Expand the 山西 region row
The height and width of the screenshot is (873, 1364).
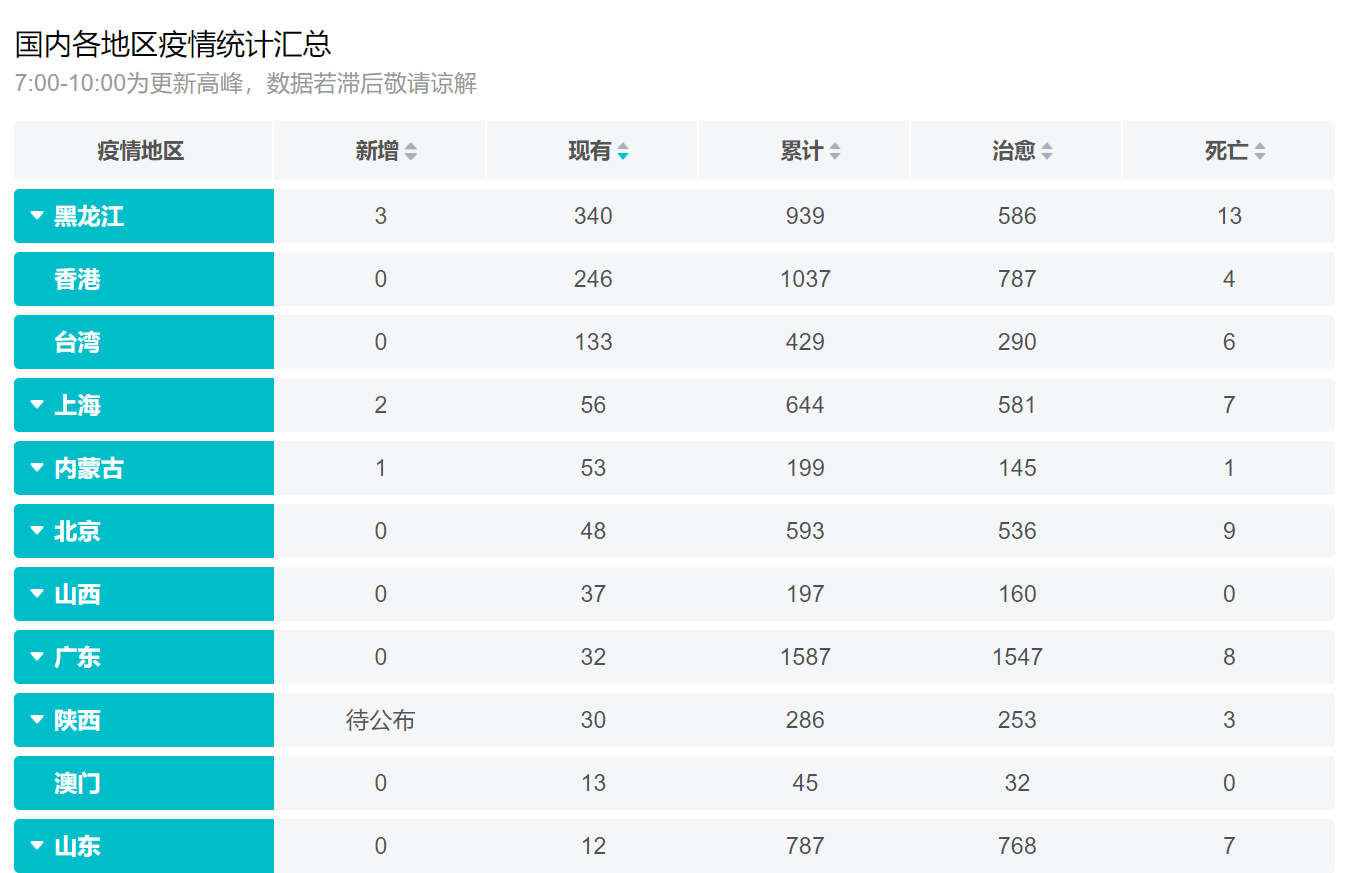coord(37,594)
